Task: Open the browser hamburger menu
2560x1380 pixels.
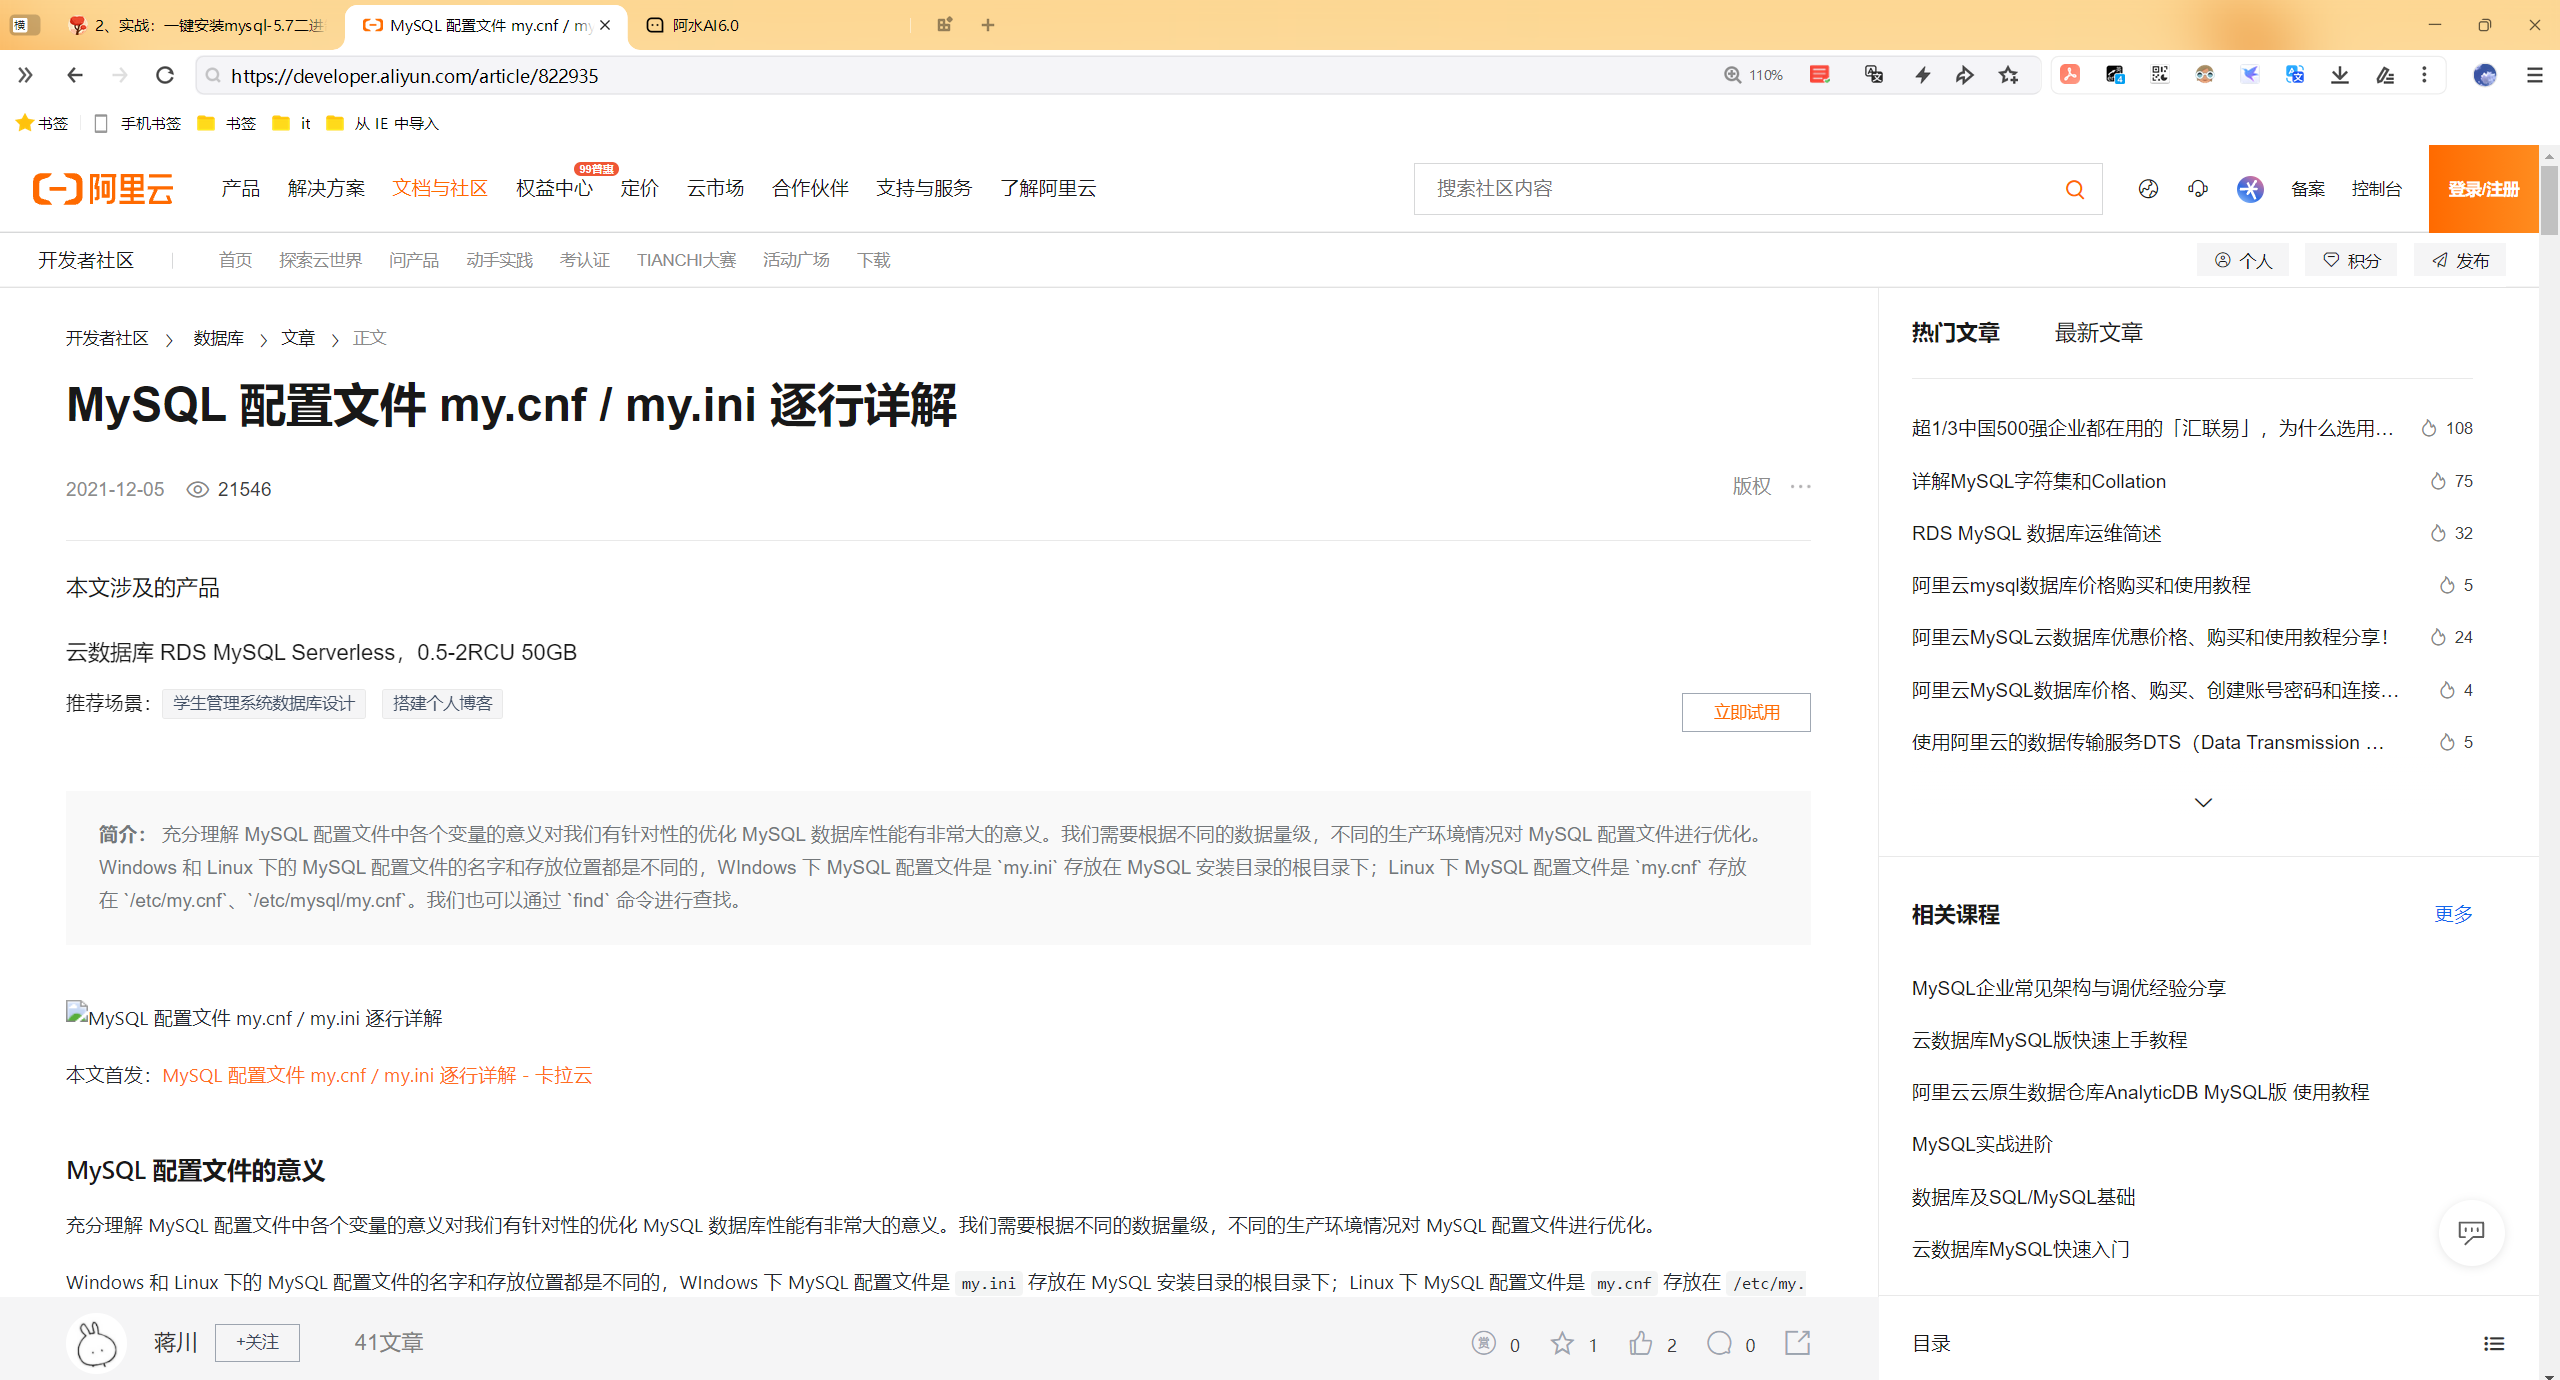Action: [2534, 75]
